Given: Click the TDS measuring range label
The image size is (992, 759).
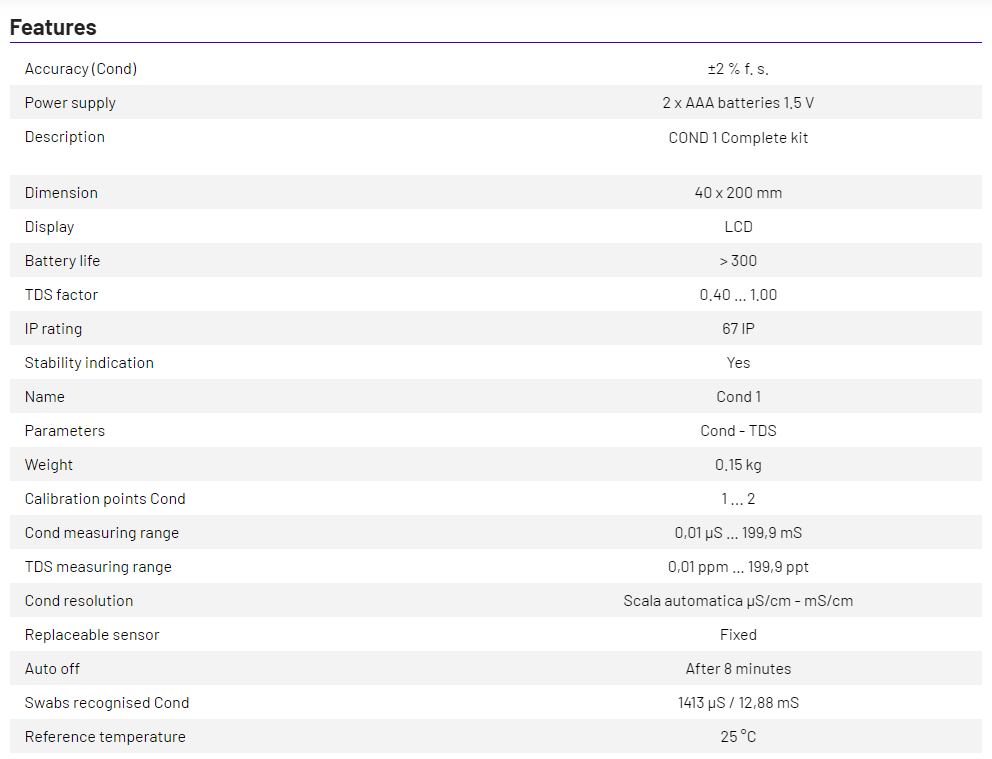Looking at the screenshot, I should point(98,567).
